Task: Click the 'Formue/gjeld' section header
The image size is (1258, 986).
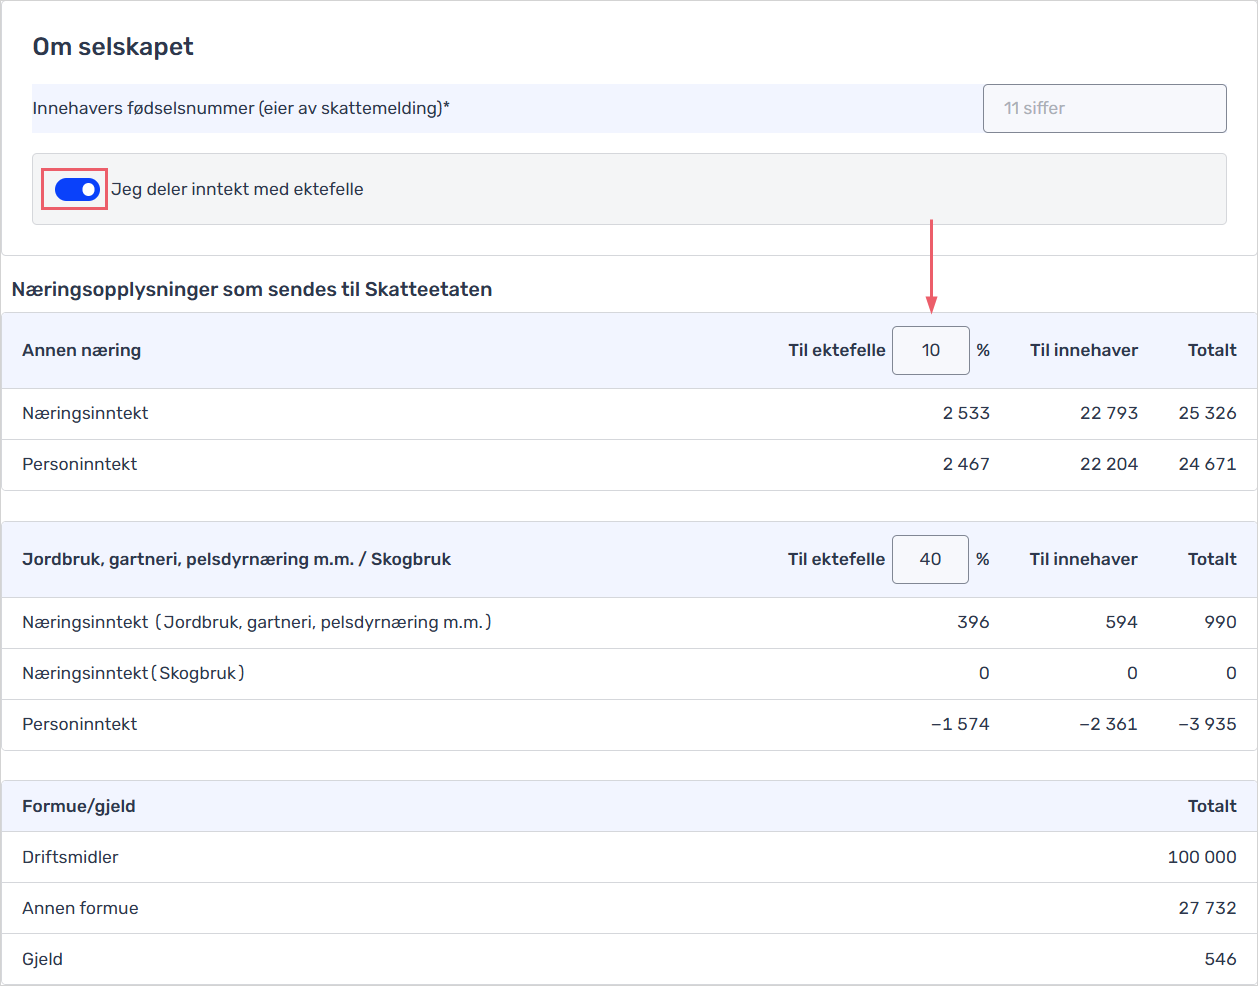Action: (79, 806)
